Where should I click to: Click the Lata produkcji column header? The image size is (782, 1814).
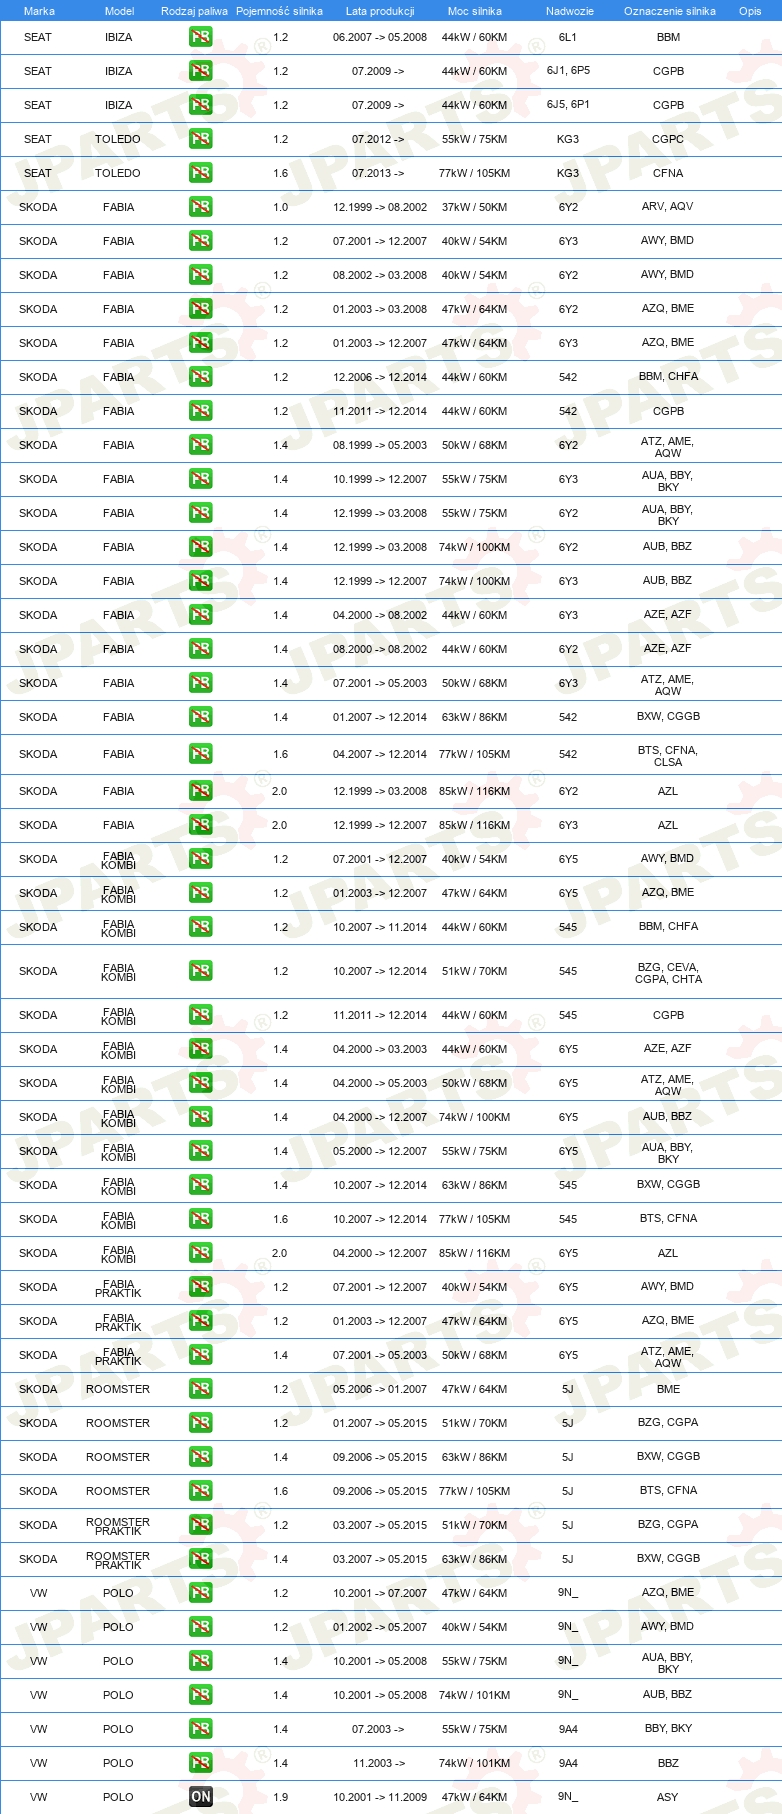click(x=380, y=11)
